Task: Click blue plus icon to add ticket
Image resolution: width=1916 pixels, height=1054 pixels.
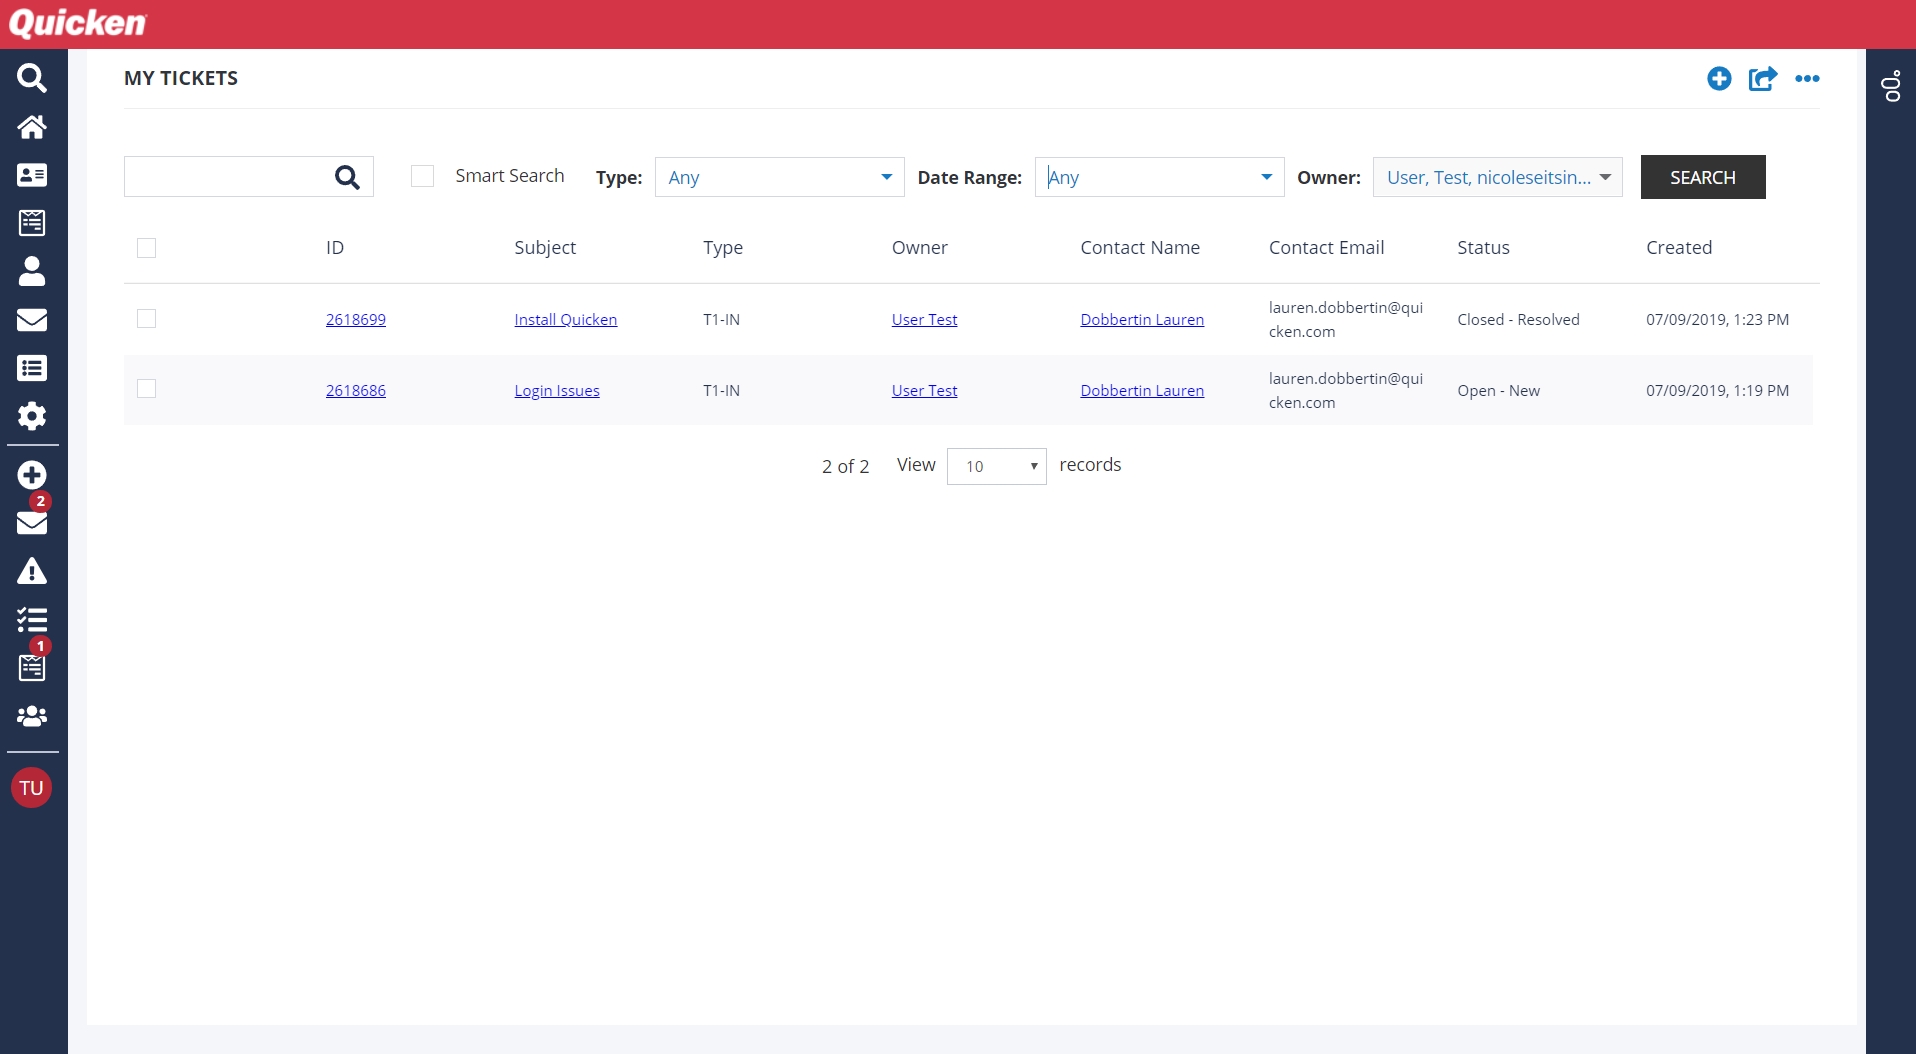Action: pos(1719,79)
